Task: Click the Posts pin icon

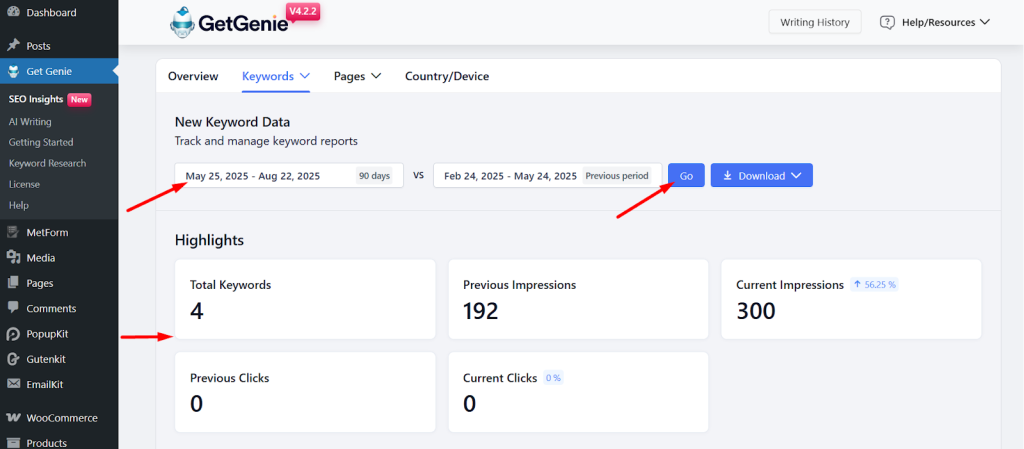Action: pyautogui.click(x=13, y=46)
